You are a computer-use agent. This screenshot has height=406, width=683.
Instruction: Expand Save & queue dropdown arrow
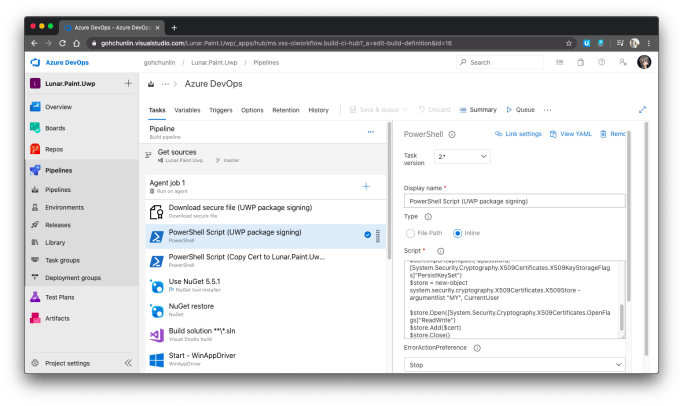pos(405,110)
